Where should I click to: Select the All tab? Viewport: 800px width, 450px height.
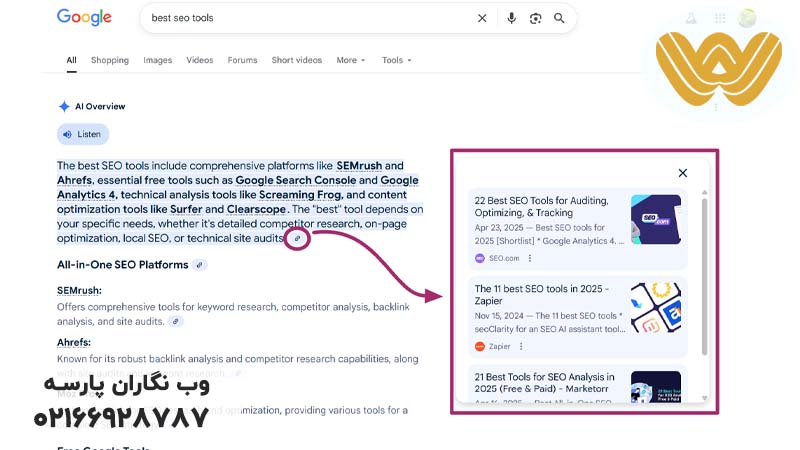71,60
